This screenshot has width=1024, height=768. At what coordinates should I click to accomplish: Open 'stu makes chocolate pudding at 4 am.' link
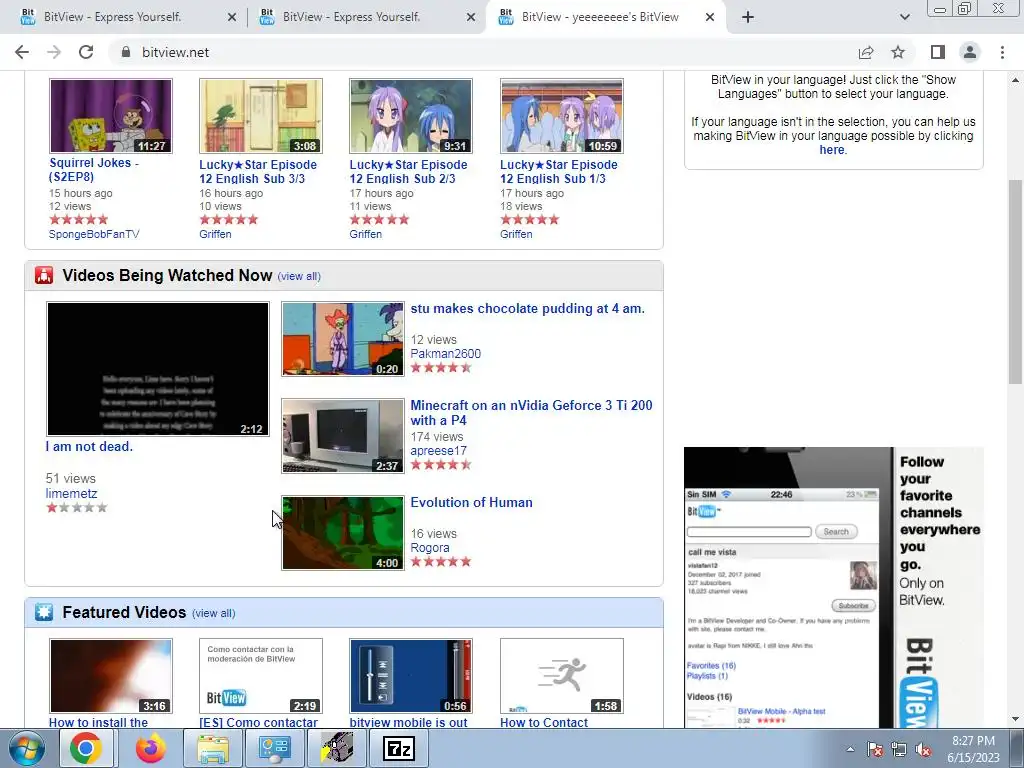527,309
